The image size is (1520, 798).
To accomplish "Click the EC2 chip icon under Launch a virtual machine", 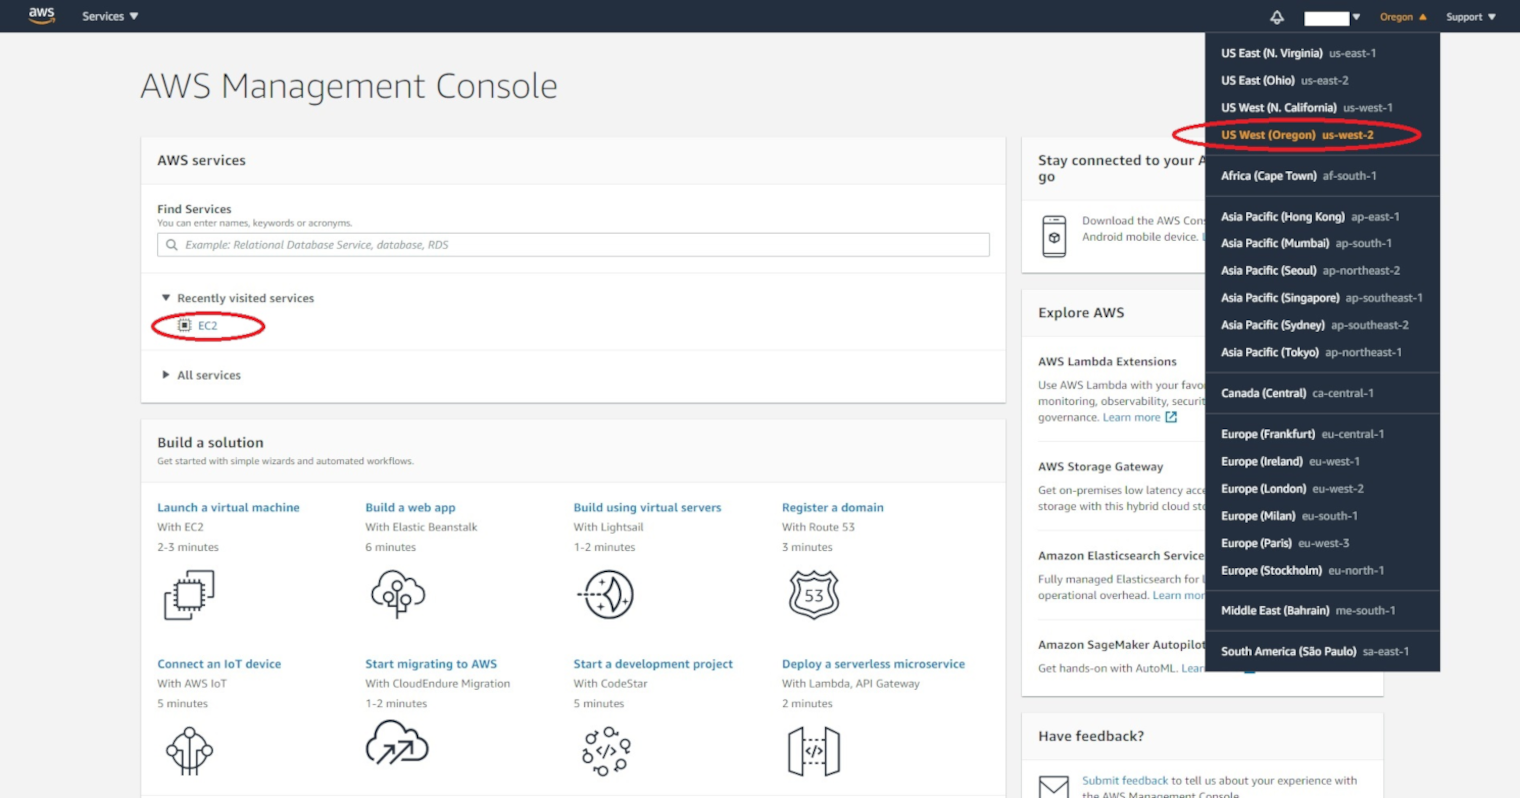I will pyautogui.click(x=189, y=595).
